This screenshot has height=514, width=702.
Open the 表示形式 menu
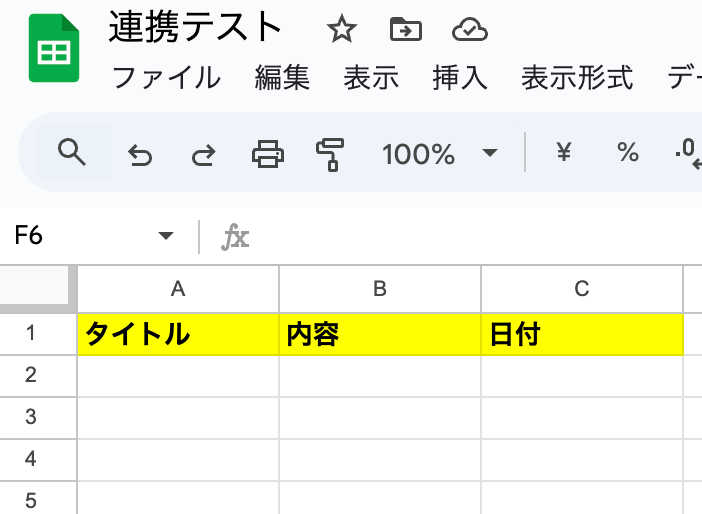[x=577, y=77]
